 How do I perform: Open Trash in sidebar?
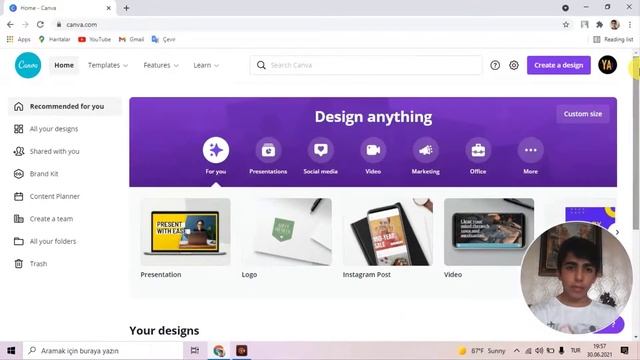(x=65, y=264)
